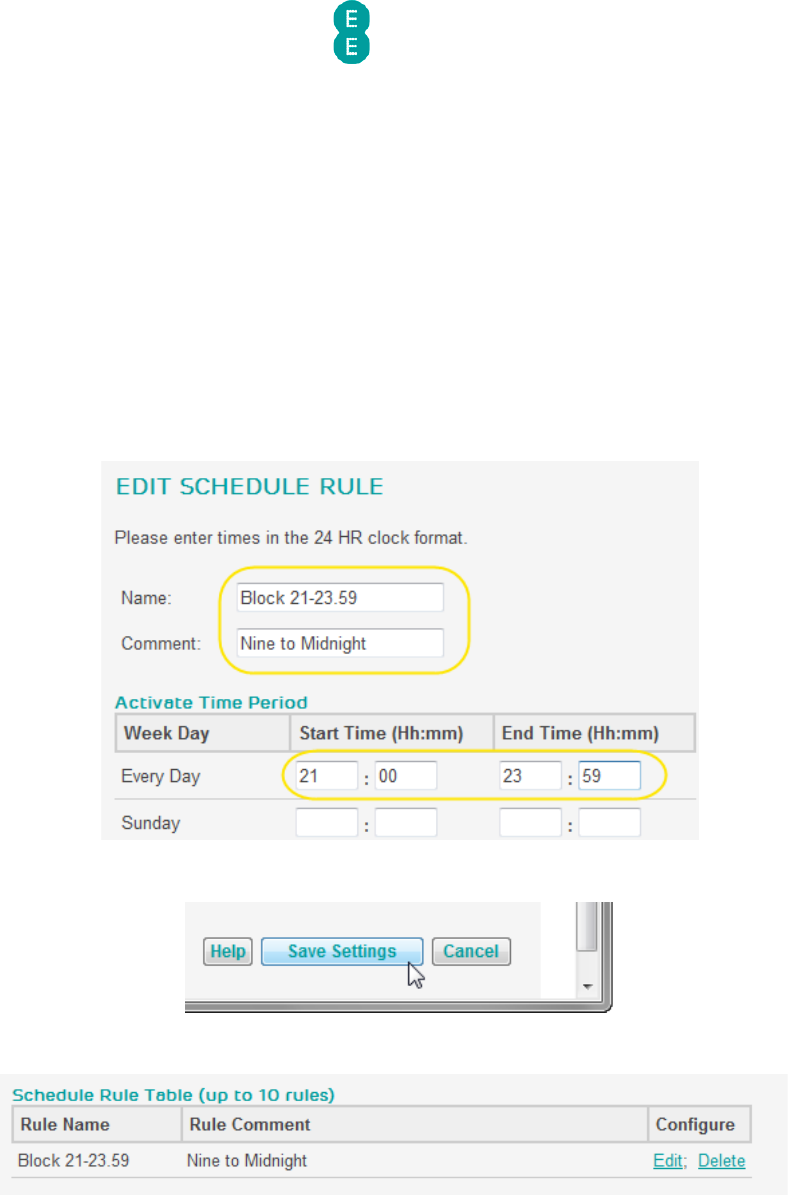The height and width of the screenshot is (1195, 788).
Task: Click the Sunday end minutes field
Action: tap(610, 822)
